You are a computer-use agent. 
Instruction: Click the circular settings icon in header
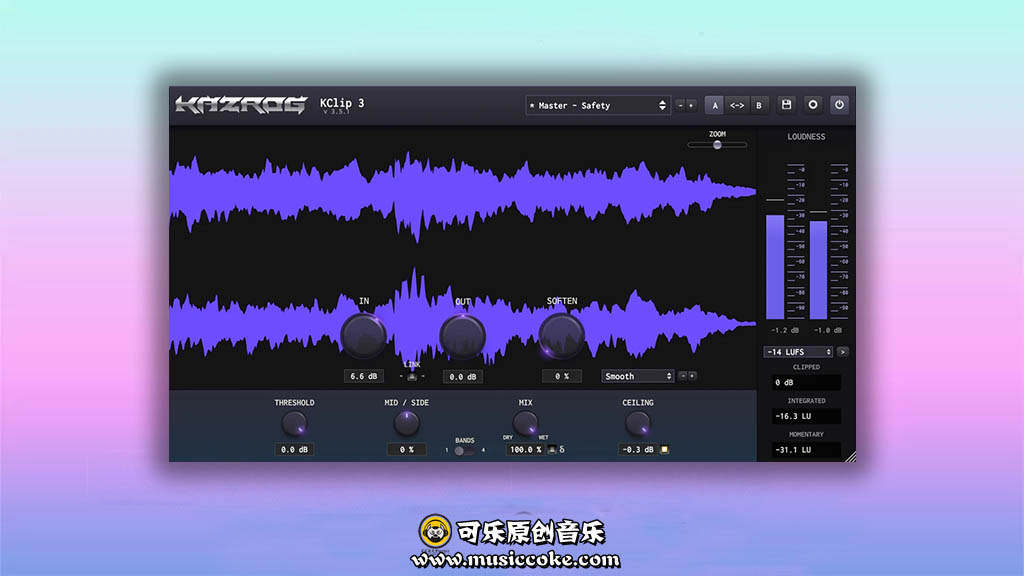[812, 105]
